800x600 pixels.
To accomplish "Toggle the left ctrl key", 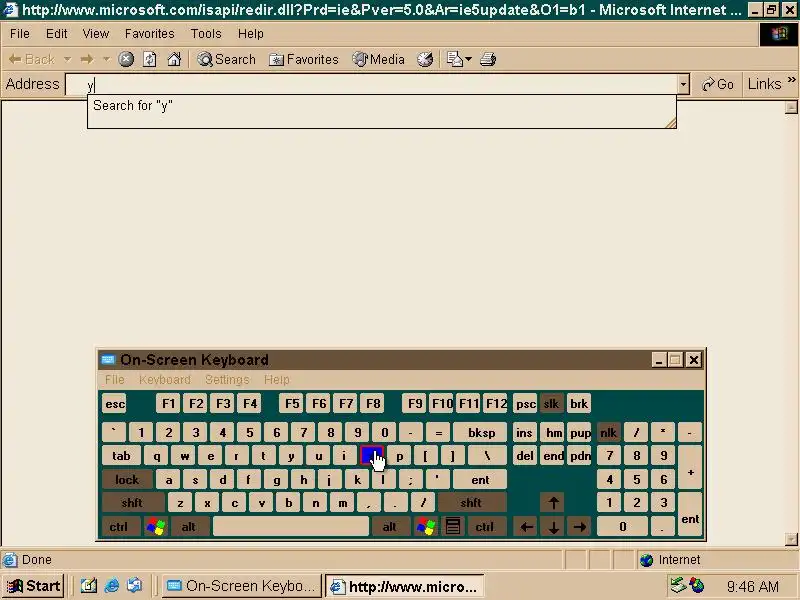I will point(119,527).
